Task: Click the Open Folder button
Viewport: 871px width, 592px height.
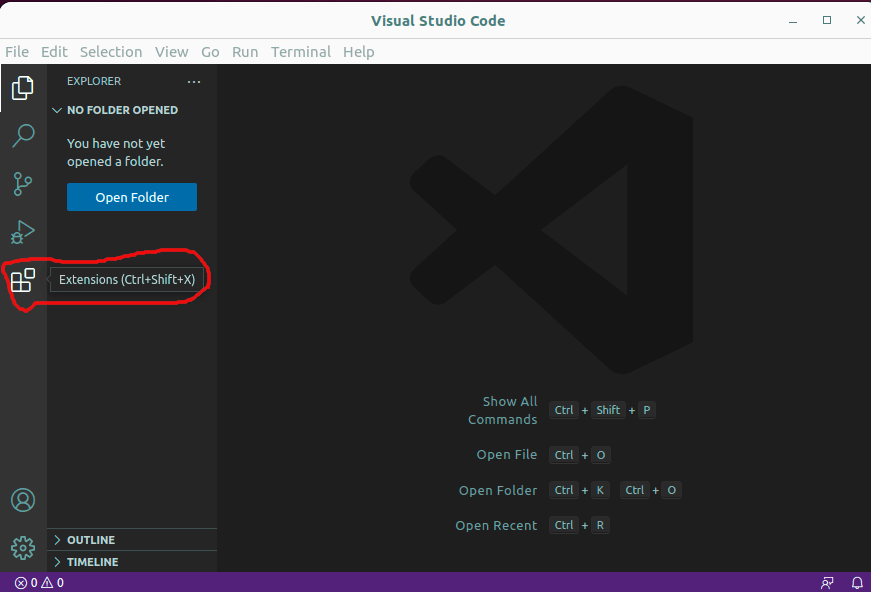Action: 131,197
